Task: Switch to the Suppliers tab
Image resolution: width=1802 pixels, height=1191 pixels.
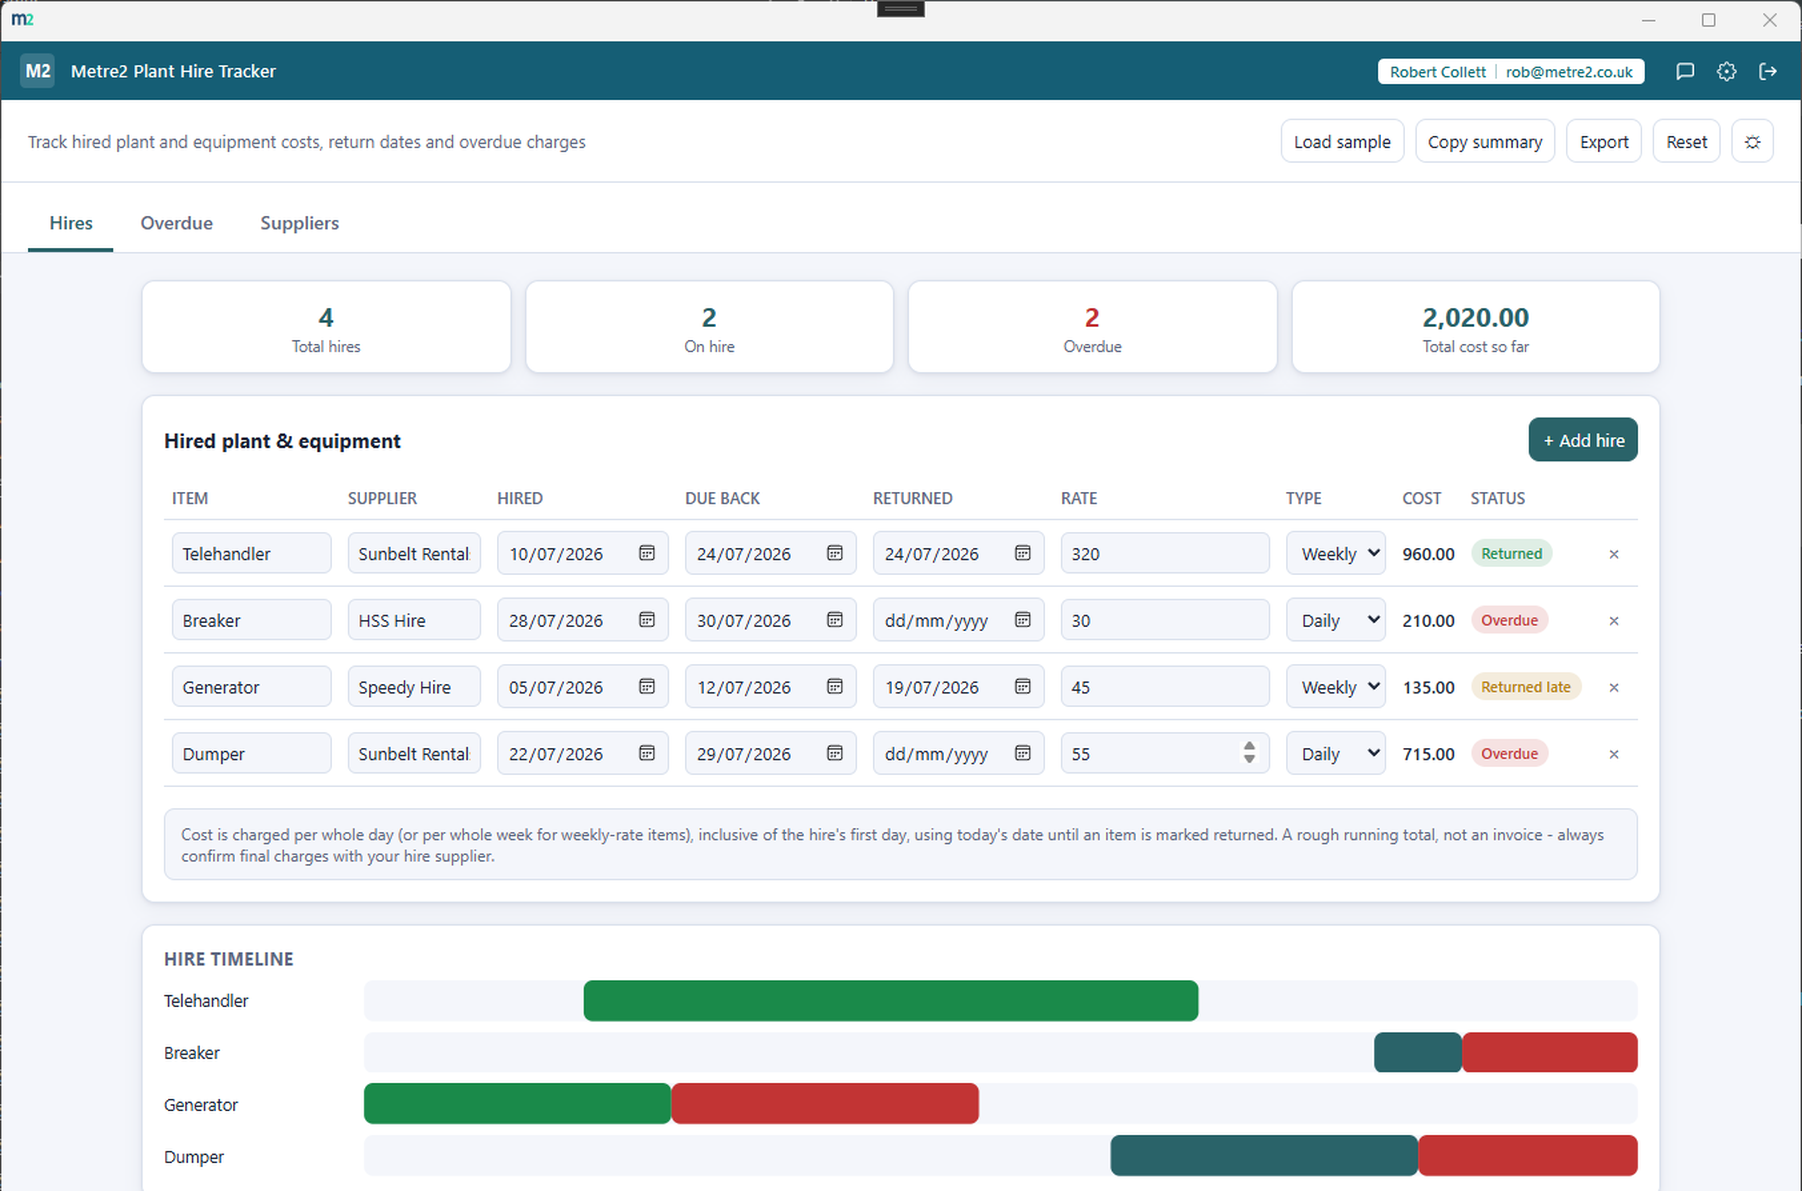Action: 299,223
